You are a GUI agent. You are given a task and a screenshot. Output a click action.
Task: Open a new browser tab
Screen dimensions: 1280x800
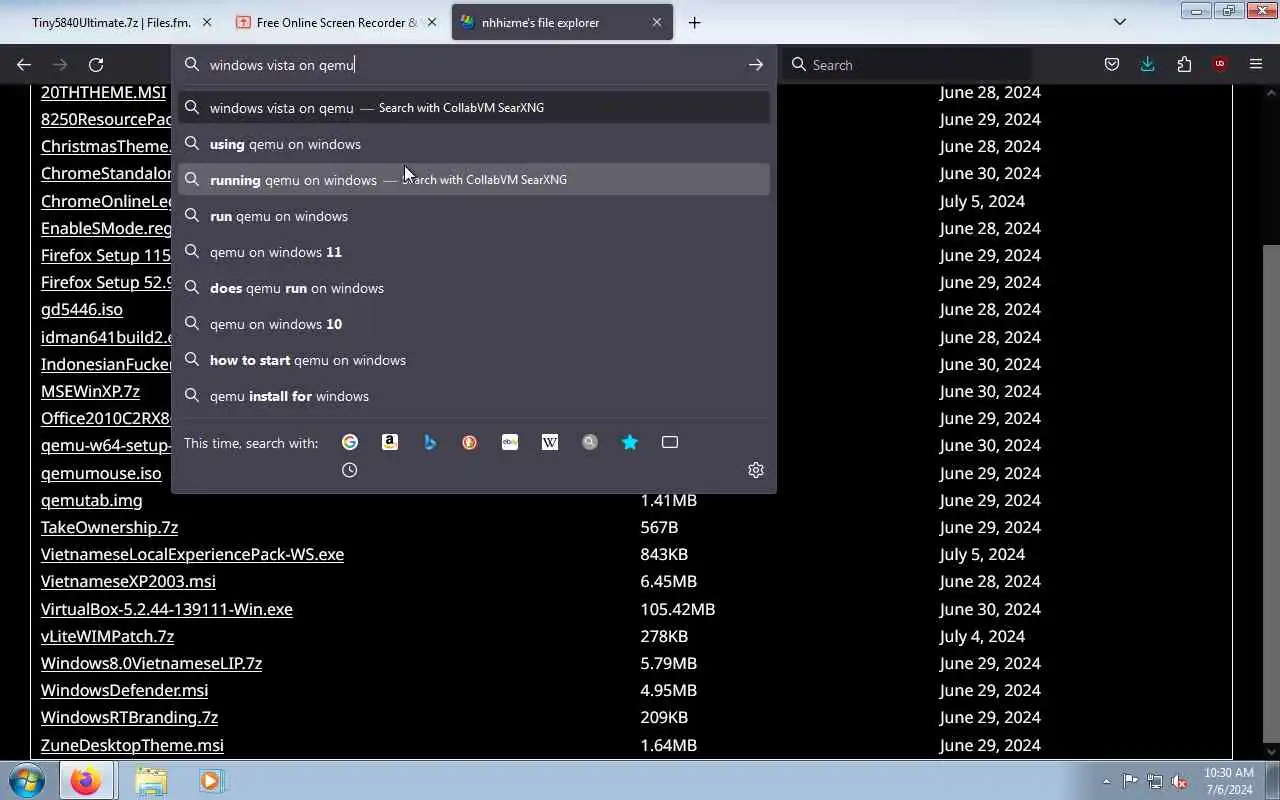pyautogui.click(x=694, y=22)
